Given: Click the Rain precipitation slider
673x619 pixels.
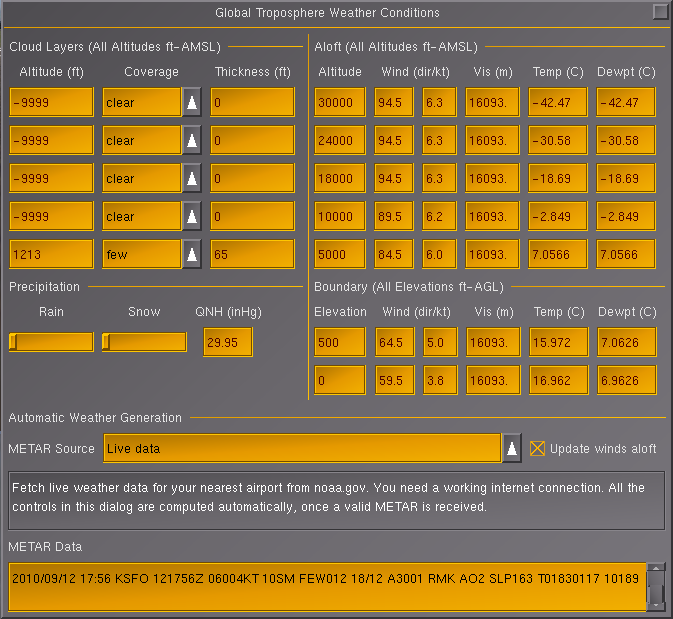Looking at the screenshot, I should (52, 343).
